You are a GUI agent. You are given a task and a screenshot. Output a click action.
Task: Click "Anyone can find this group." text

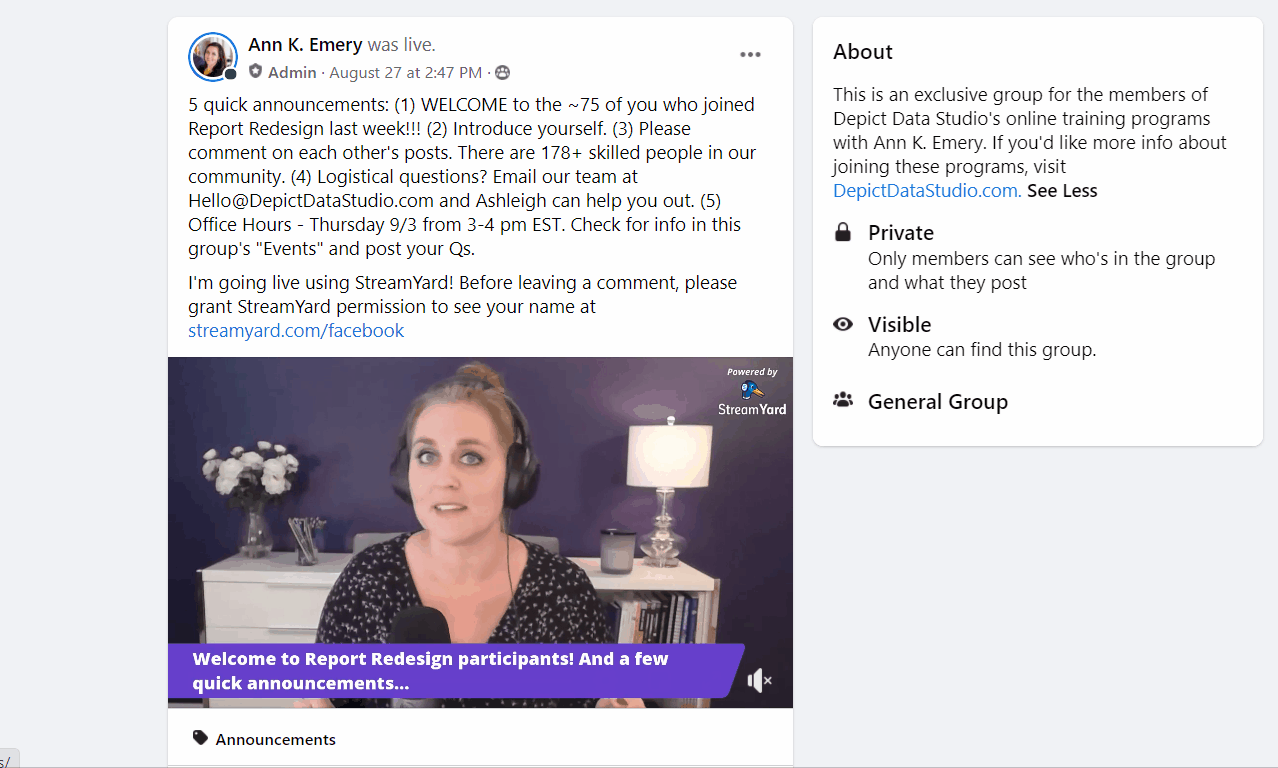tap(982, 350)
